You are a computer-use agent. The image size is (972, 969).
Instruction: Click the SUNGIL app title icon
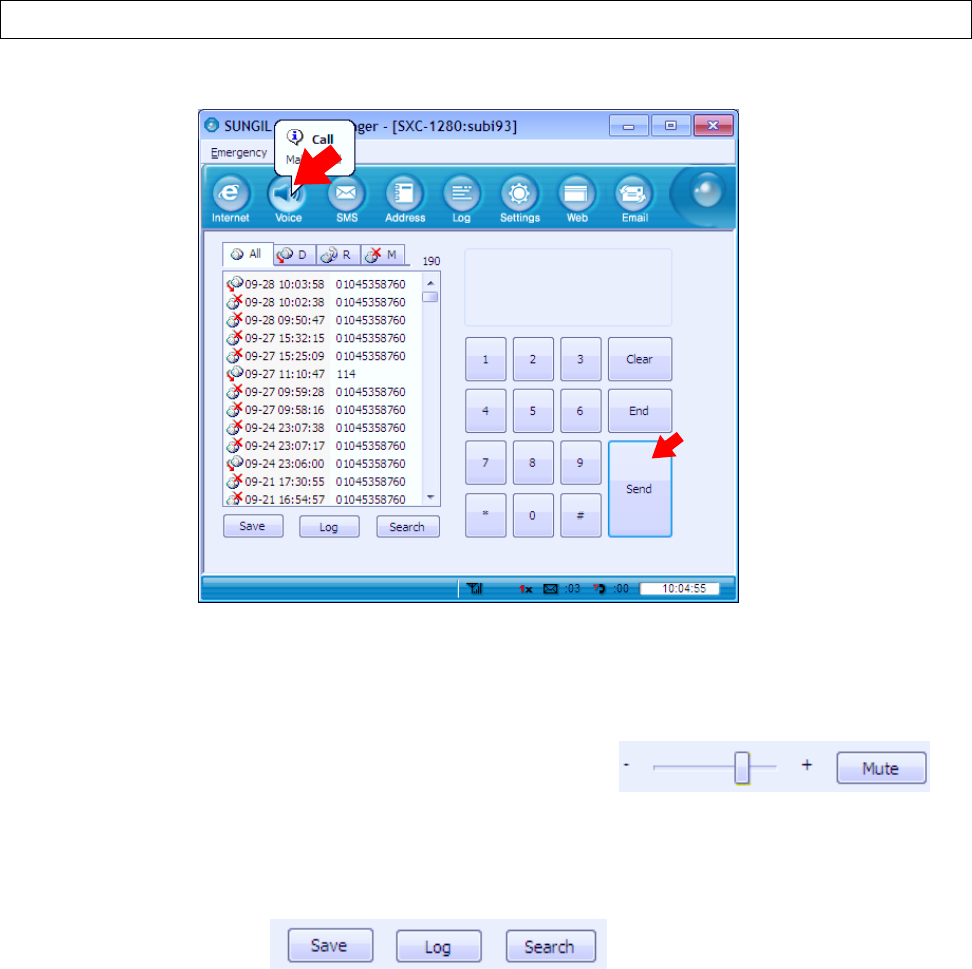point(211,125)
